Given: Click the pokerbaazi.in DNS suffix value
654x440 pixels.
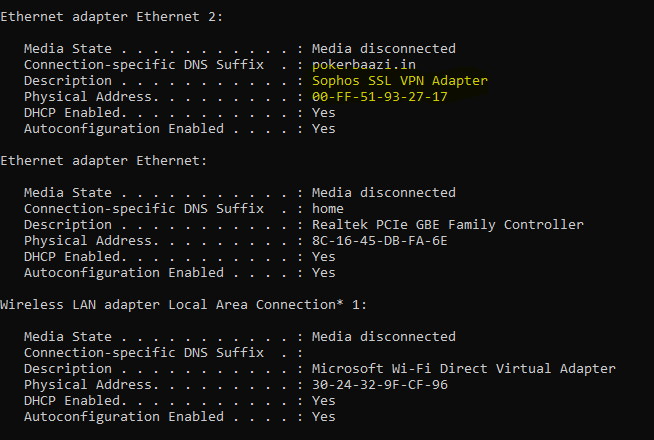Looking at the screenshot, I should pos(364,65).
